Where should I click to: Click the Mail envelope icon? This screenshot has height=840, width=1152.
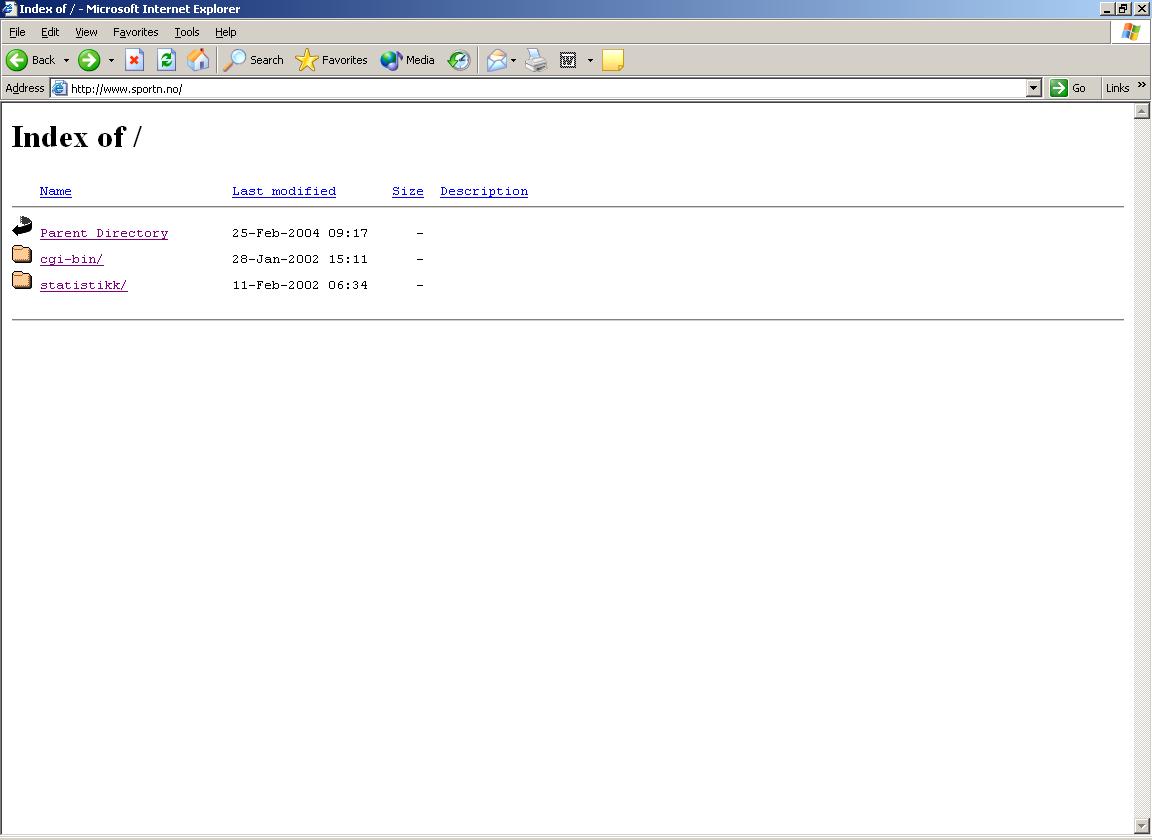click(497, 60)
